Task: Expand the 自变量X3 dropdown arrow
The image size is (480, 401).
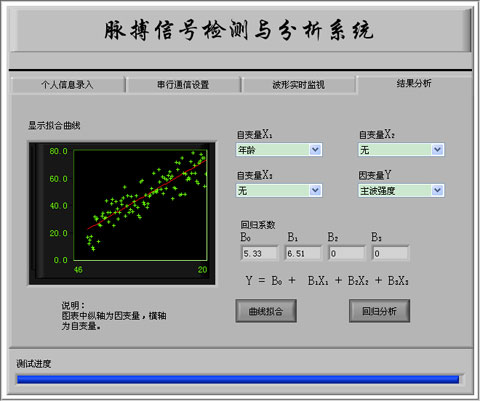Action: (x=315, y=191)
